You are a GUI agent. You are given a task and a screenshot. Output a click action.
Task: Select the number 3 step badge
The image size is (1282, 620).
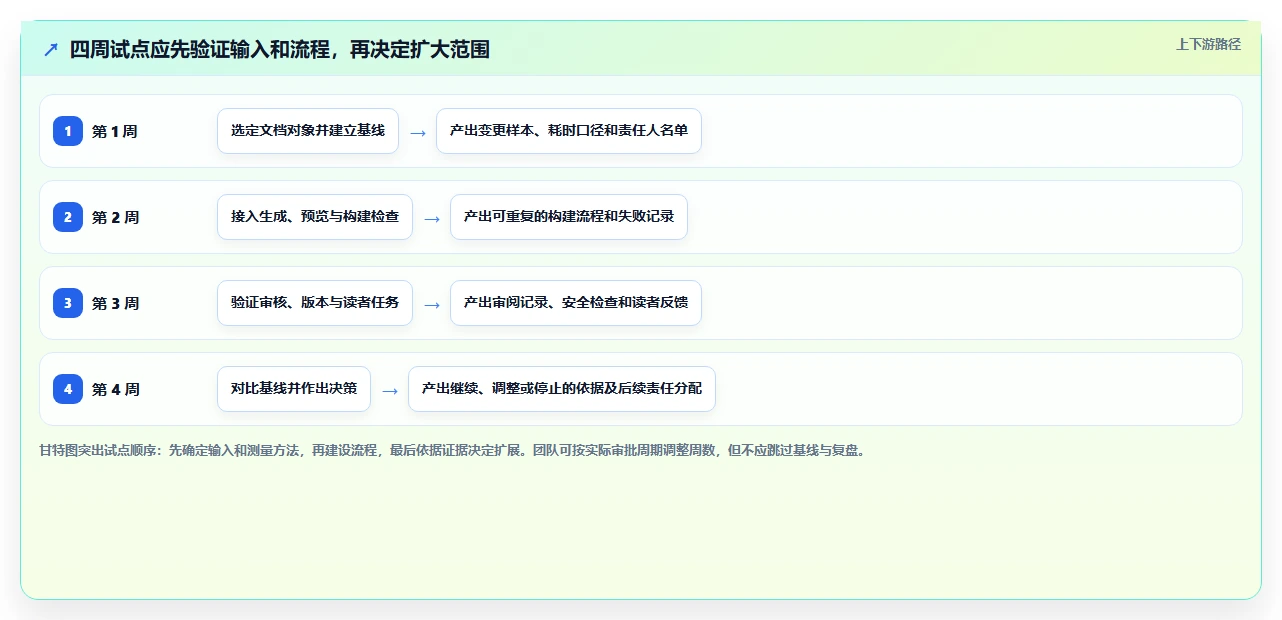tap(68, 303)
